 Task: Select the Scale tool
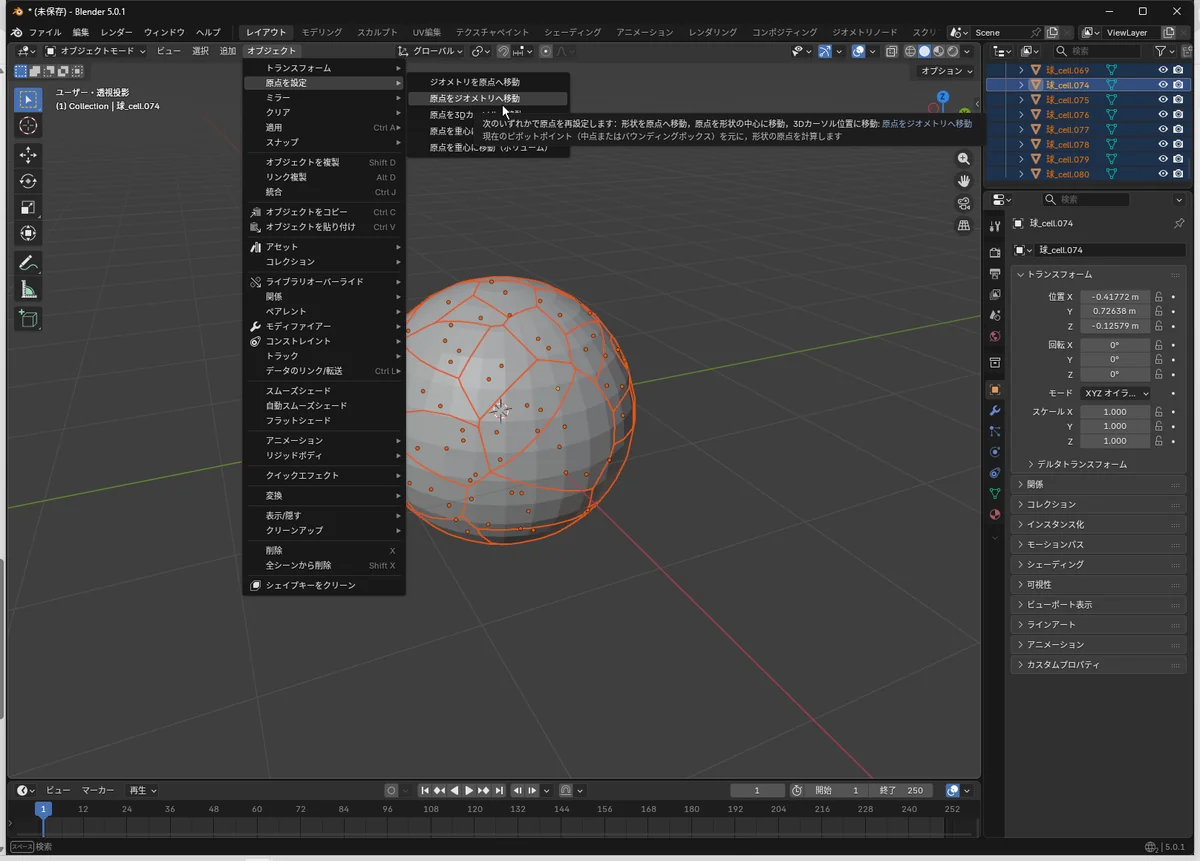28,208
